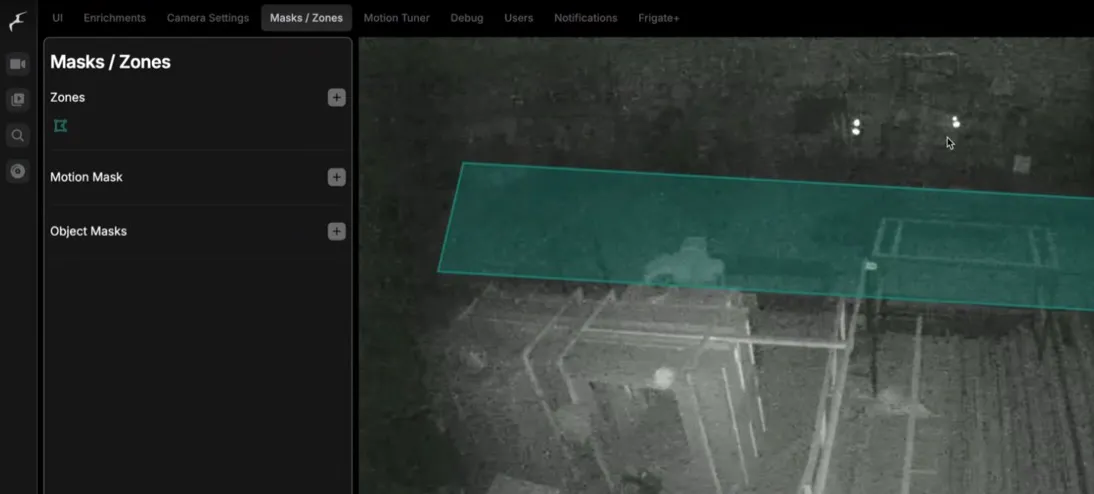Select the green zone polygon icon
This screenshot has width=1094, height=494.
click(61, 126)
